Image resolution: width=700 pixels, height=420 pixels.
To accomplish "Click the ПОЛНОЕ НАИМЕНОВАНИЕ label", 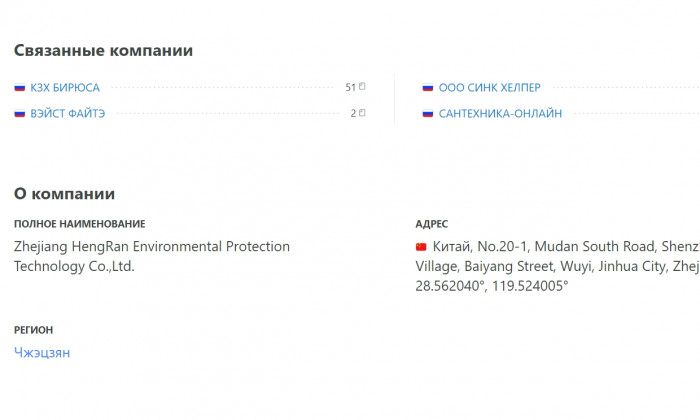I will coord(79,224).
